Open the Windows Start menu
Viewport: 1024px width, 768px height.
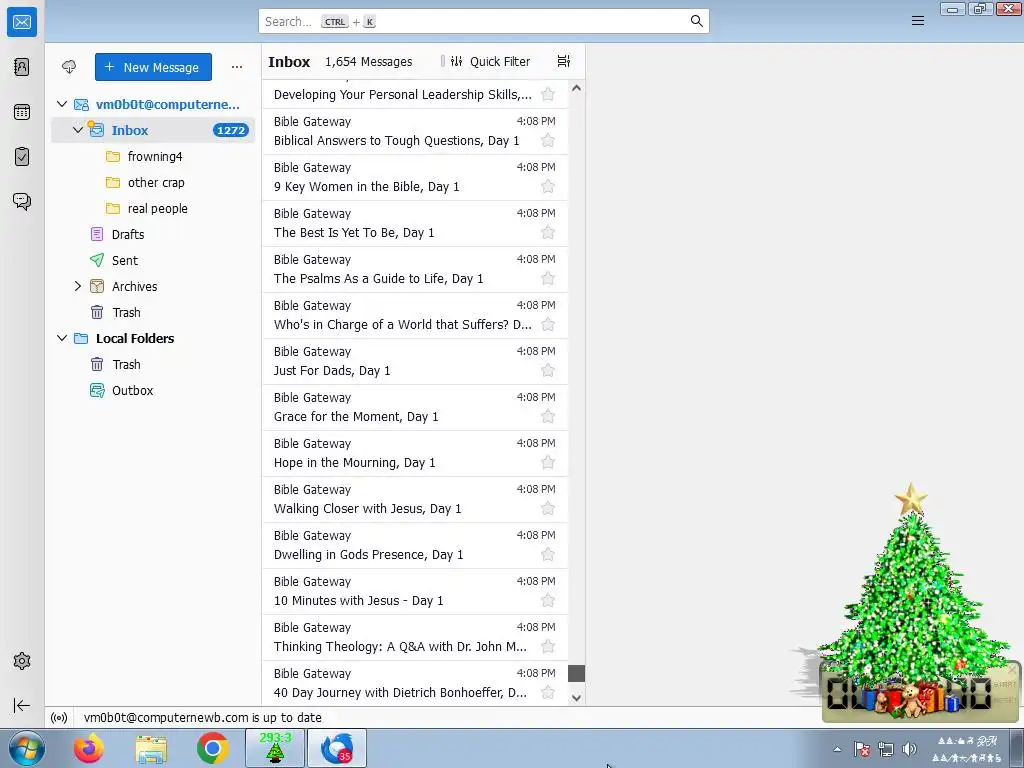coord(26,748)
